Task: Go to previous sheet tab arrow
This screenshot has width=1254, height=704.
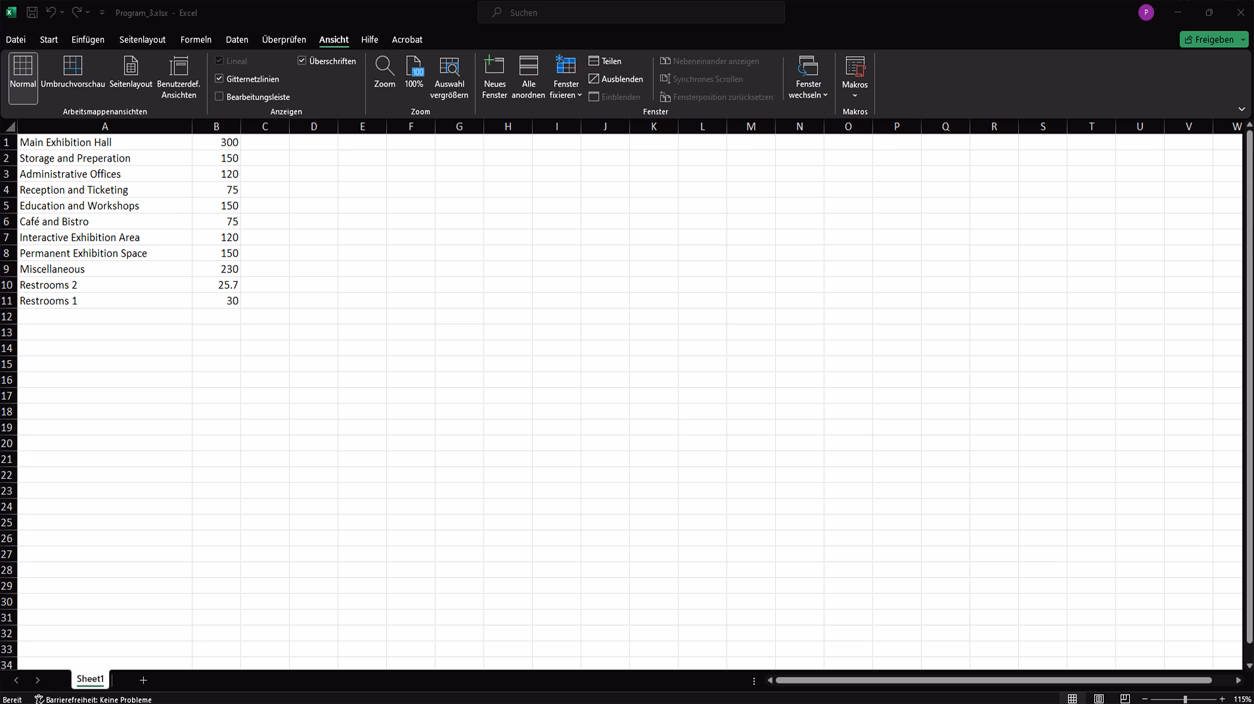Action: coord(16,680)
